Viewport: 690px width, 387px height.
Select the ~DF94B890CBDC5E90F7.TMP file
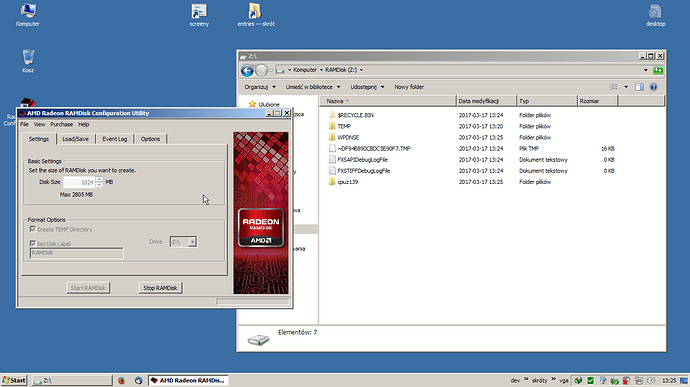click(x=370, y=149)
